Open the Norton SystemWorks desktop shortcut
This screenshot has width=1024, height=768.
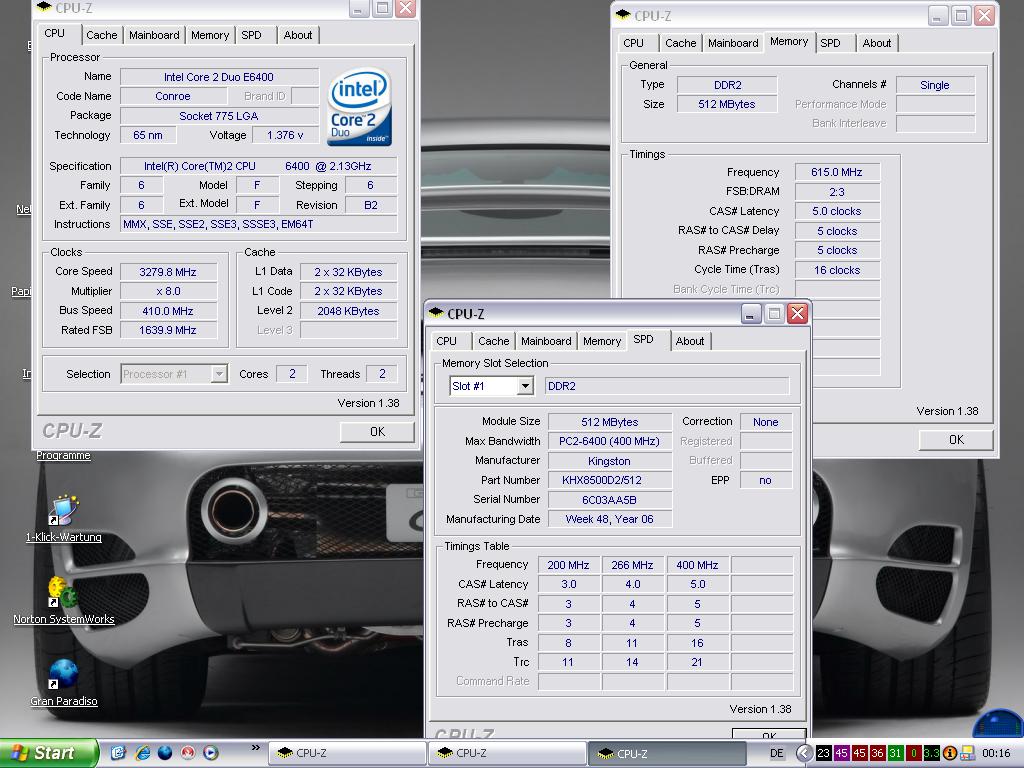pyautogui.click(x=63, y=592)
